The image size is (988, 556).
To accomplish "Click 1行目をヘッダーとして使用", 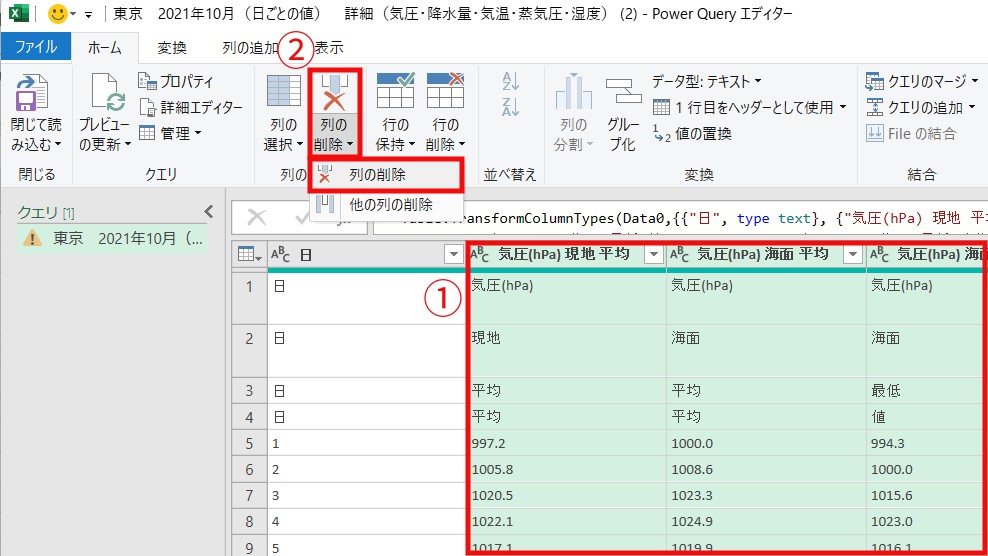I will 749,107.
